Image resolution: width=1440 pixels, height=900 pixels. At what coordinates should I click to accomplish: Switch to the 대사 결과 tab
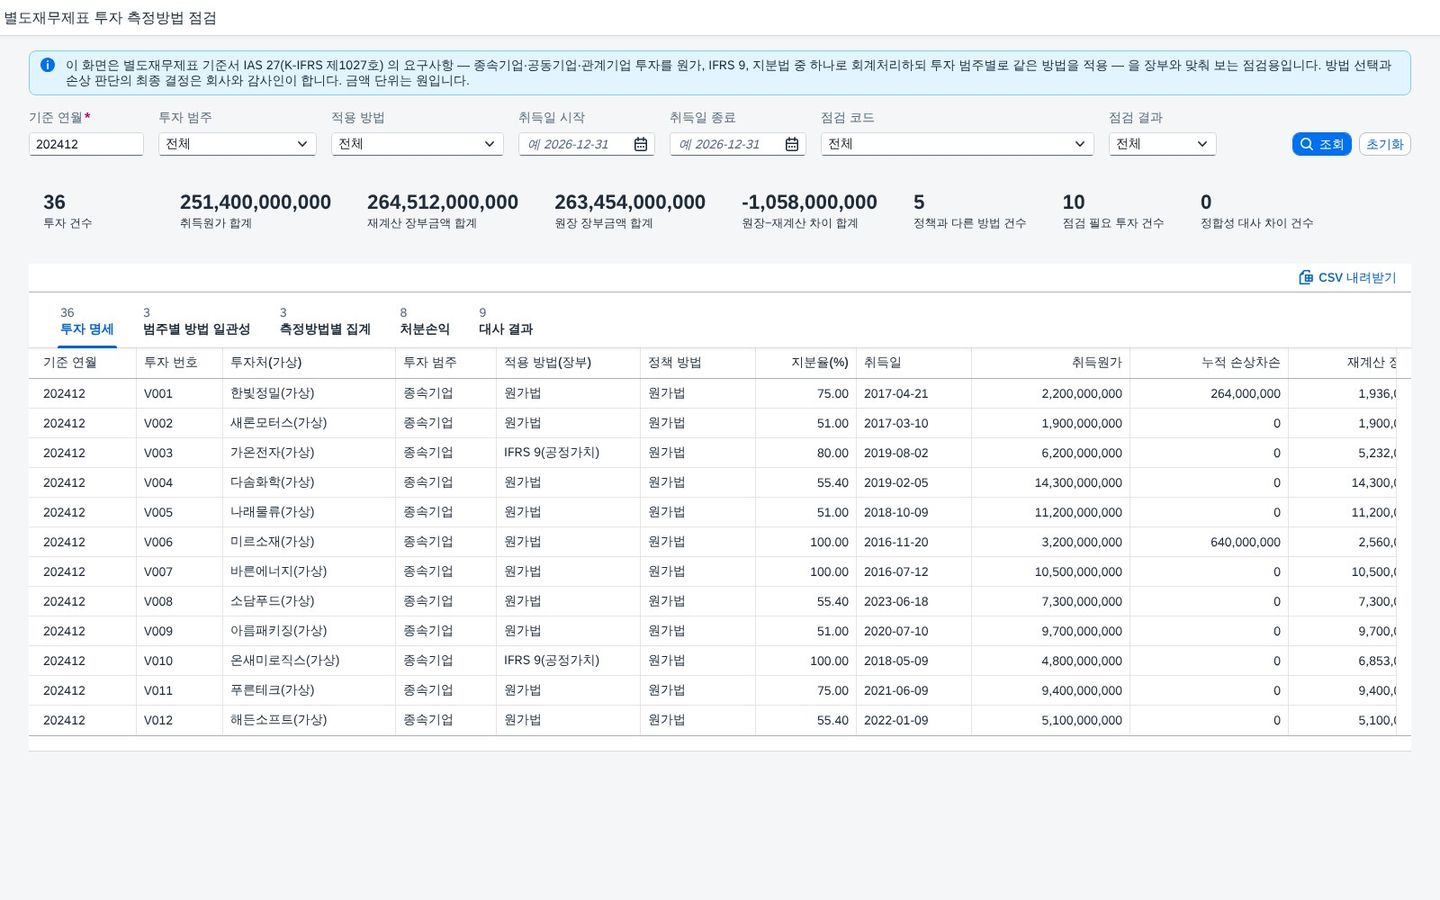coord(506,321)
